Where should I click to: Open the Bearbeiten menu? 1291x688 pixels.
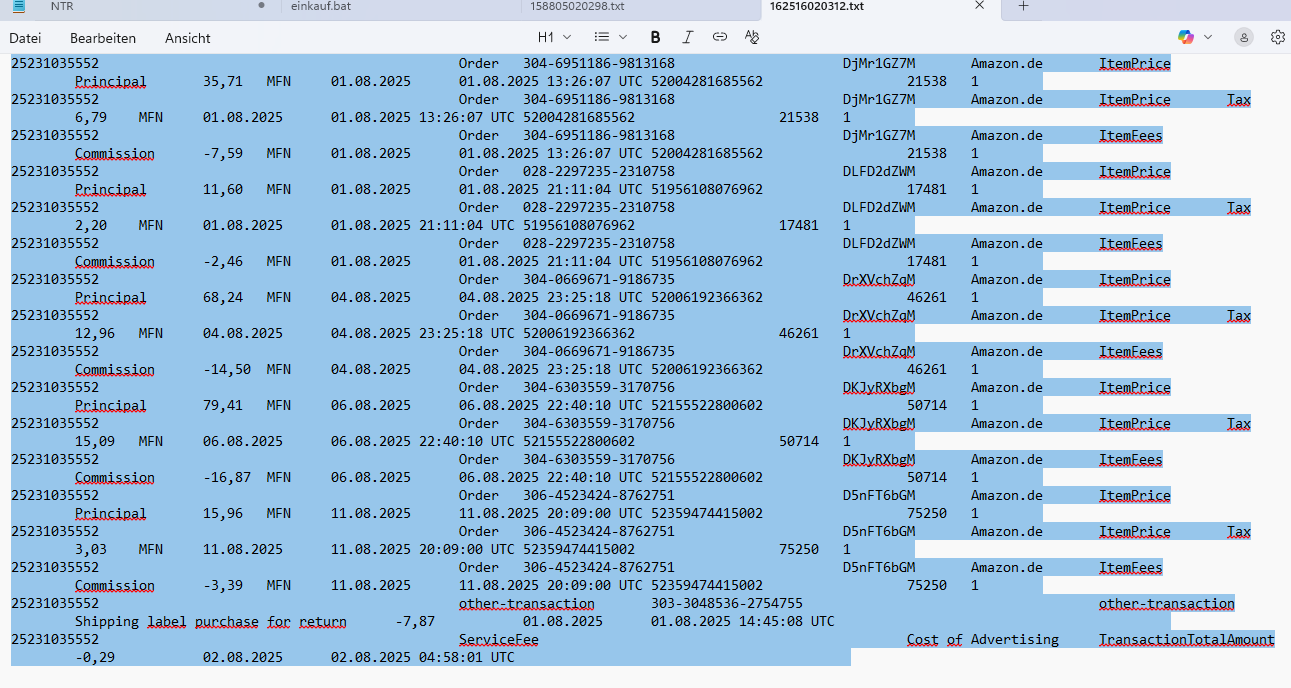[x=102, y=38]
